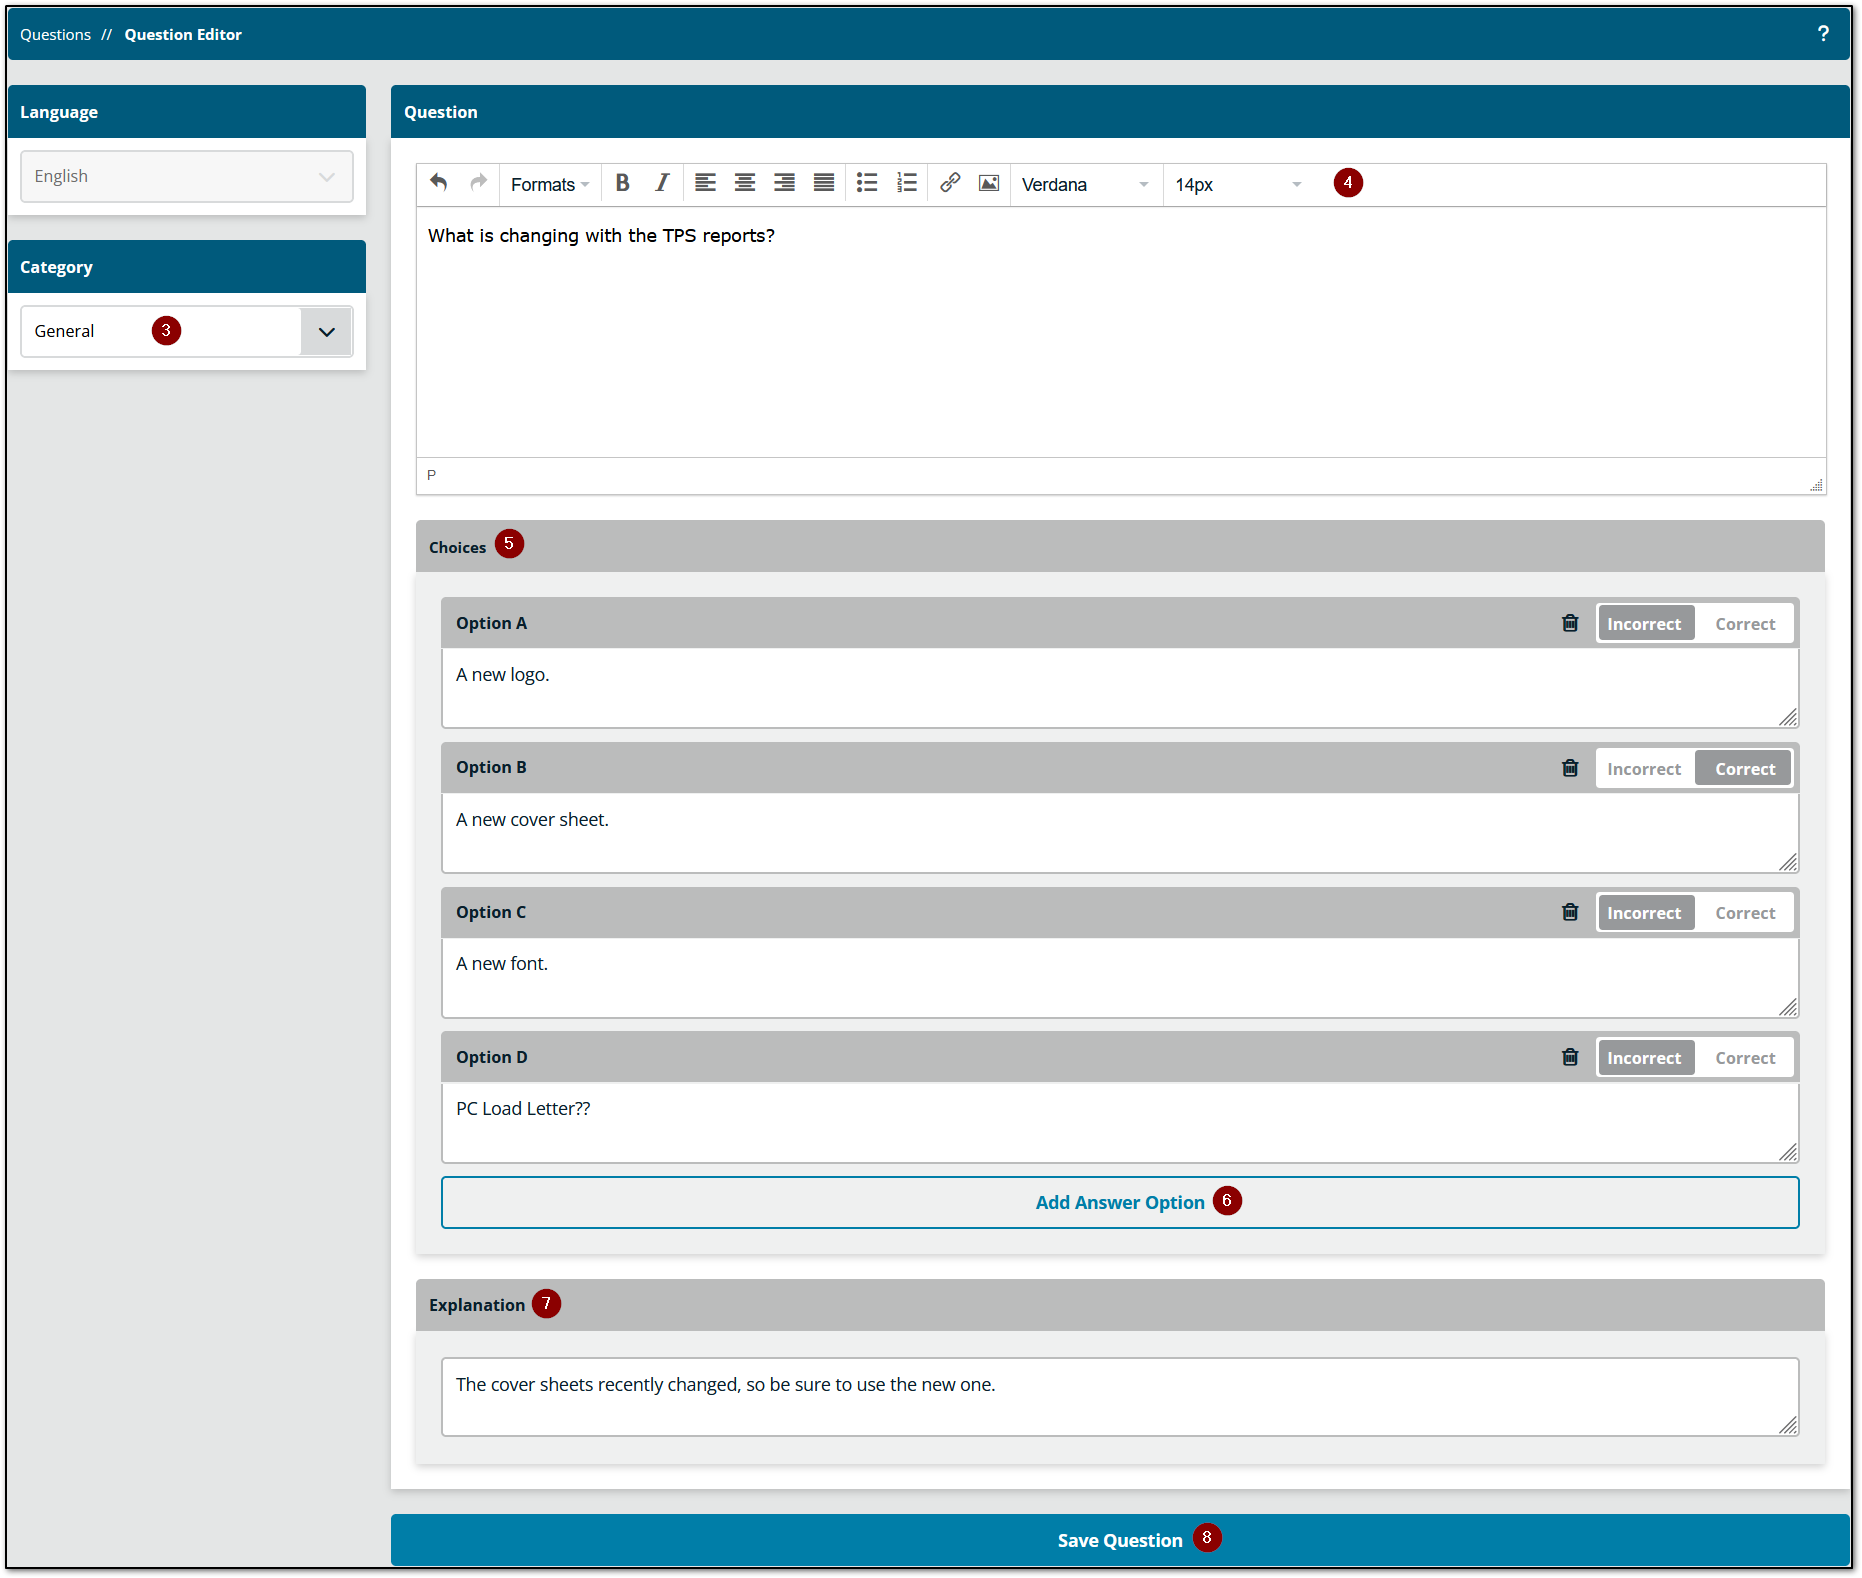Click the Save Question button
The image size is (1862, 1578).
point(1119,1540)
